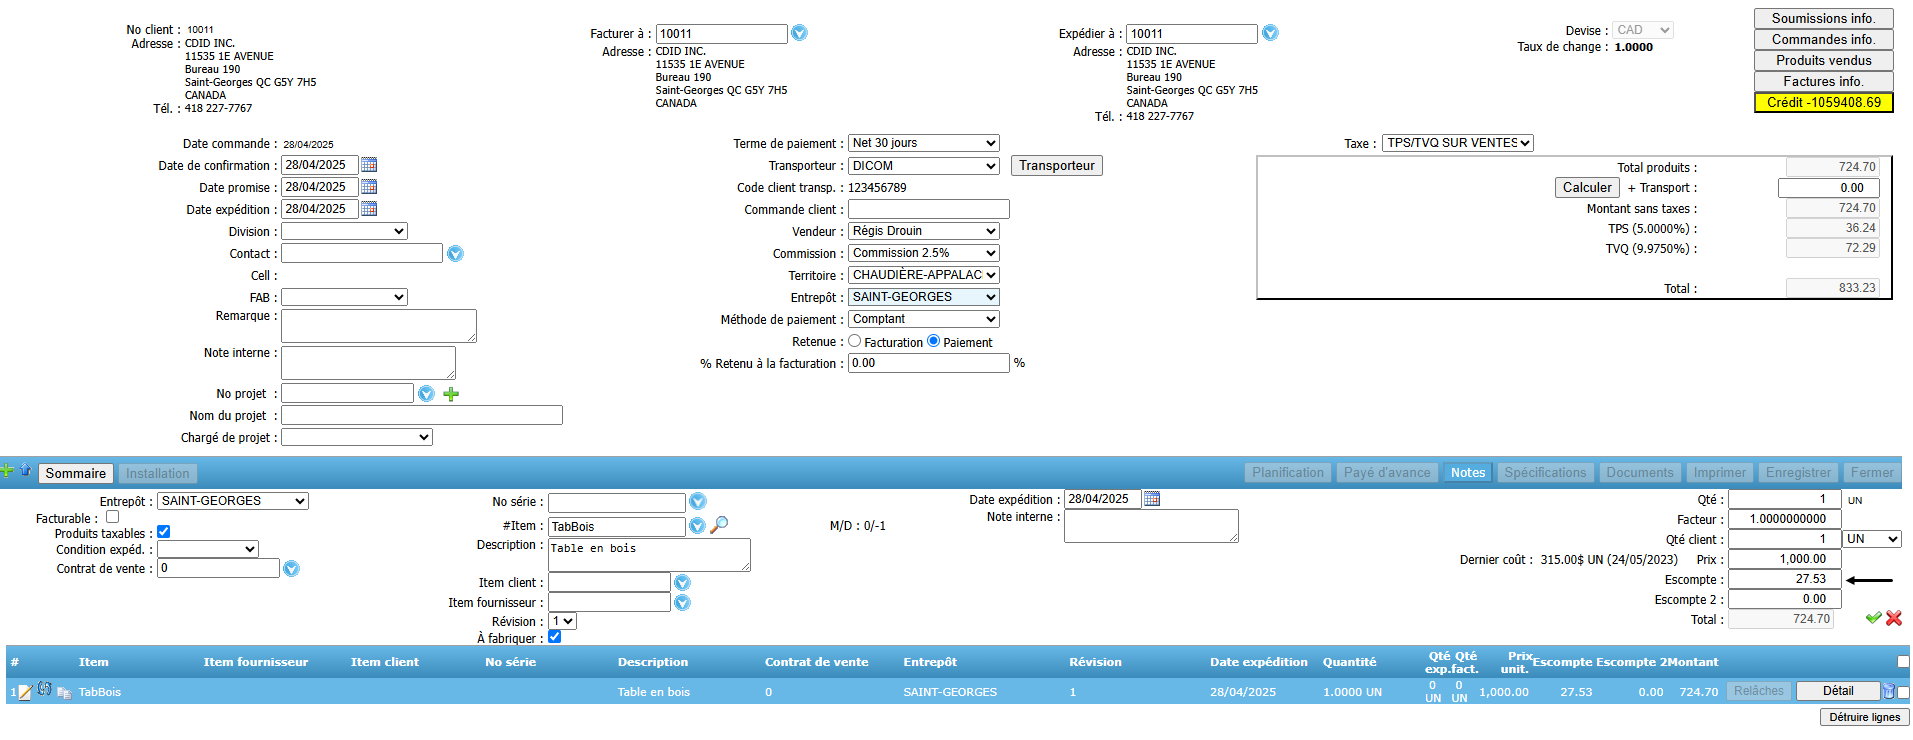Click the magnifier search icon next to #Item
Screen dimensions: 1913x740
coord(719,525)
